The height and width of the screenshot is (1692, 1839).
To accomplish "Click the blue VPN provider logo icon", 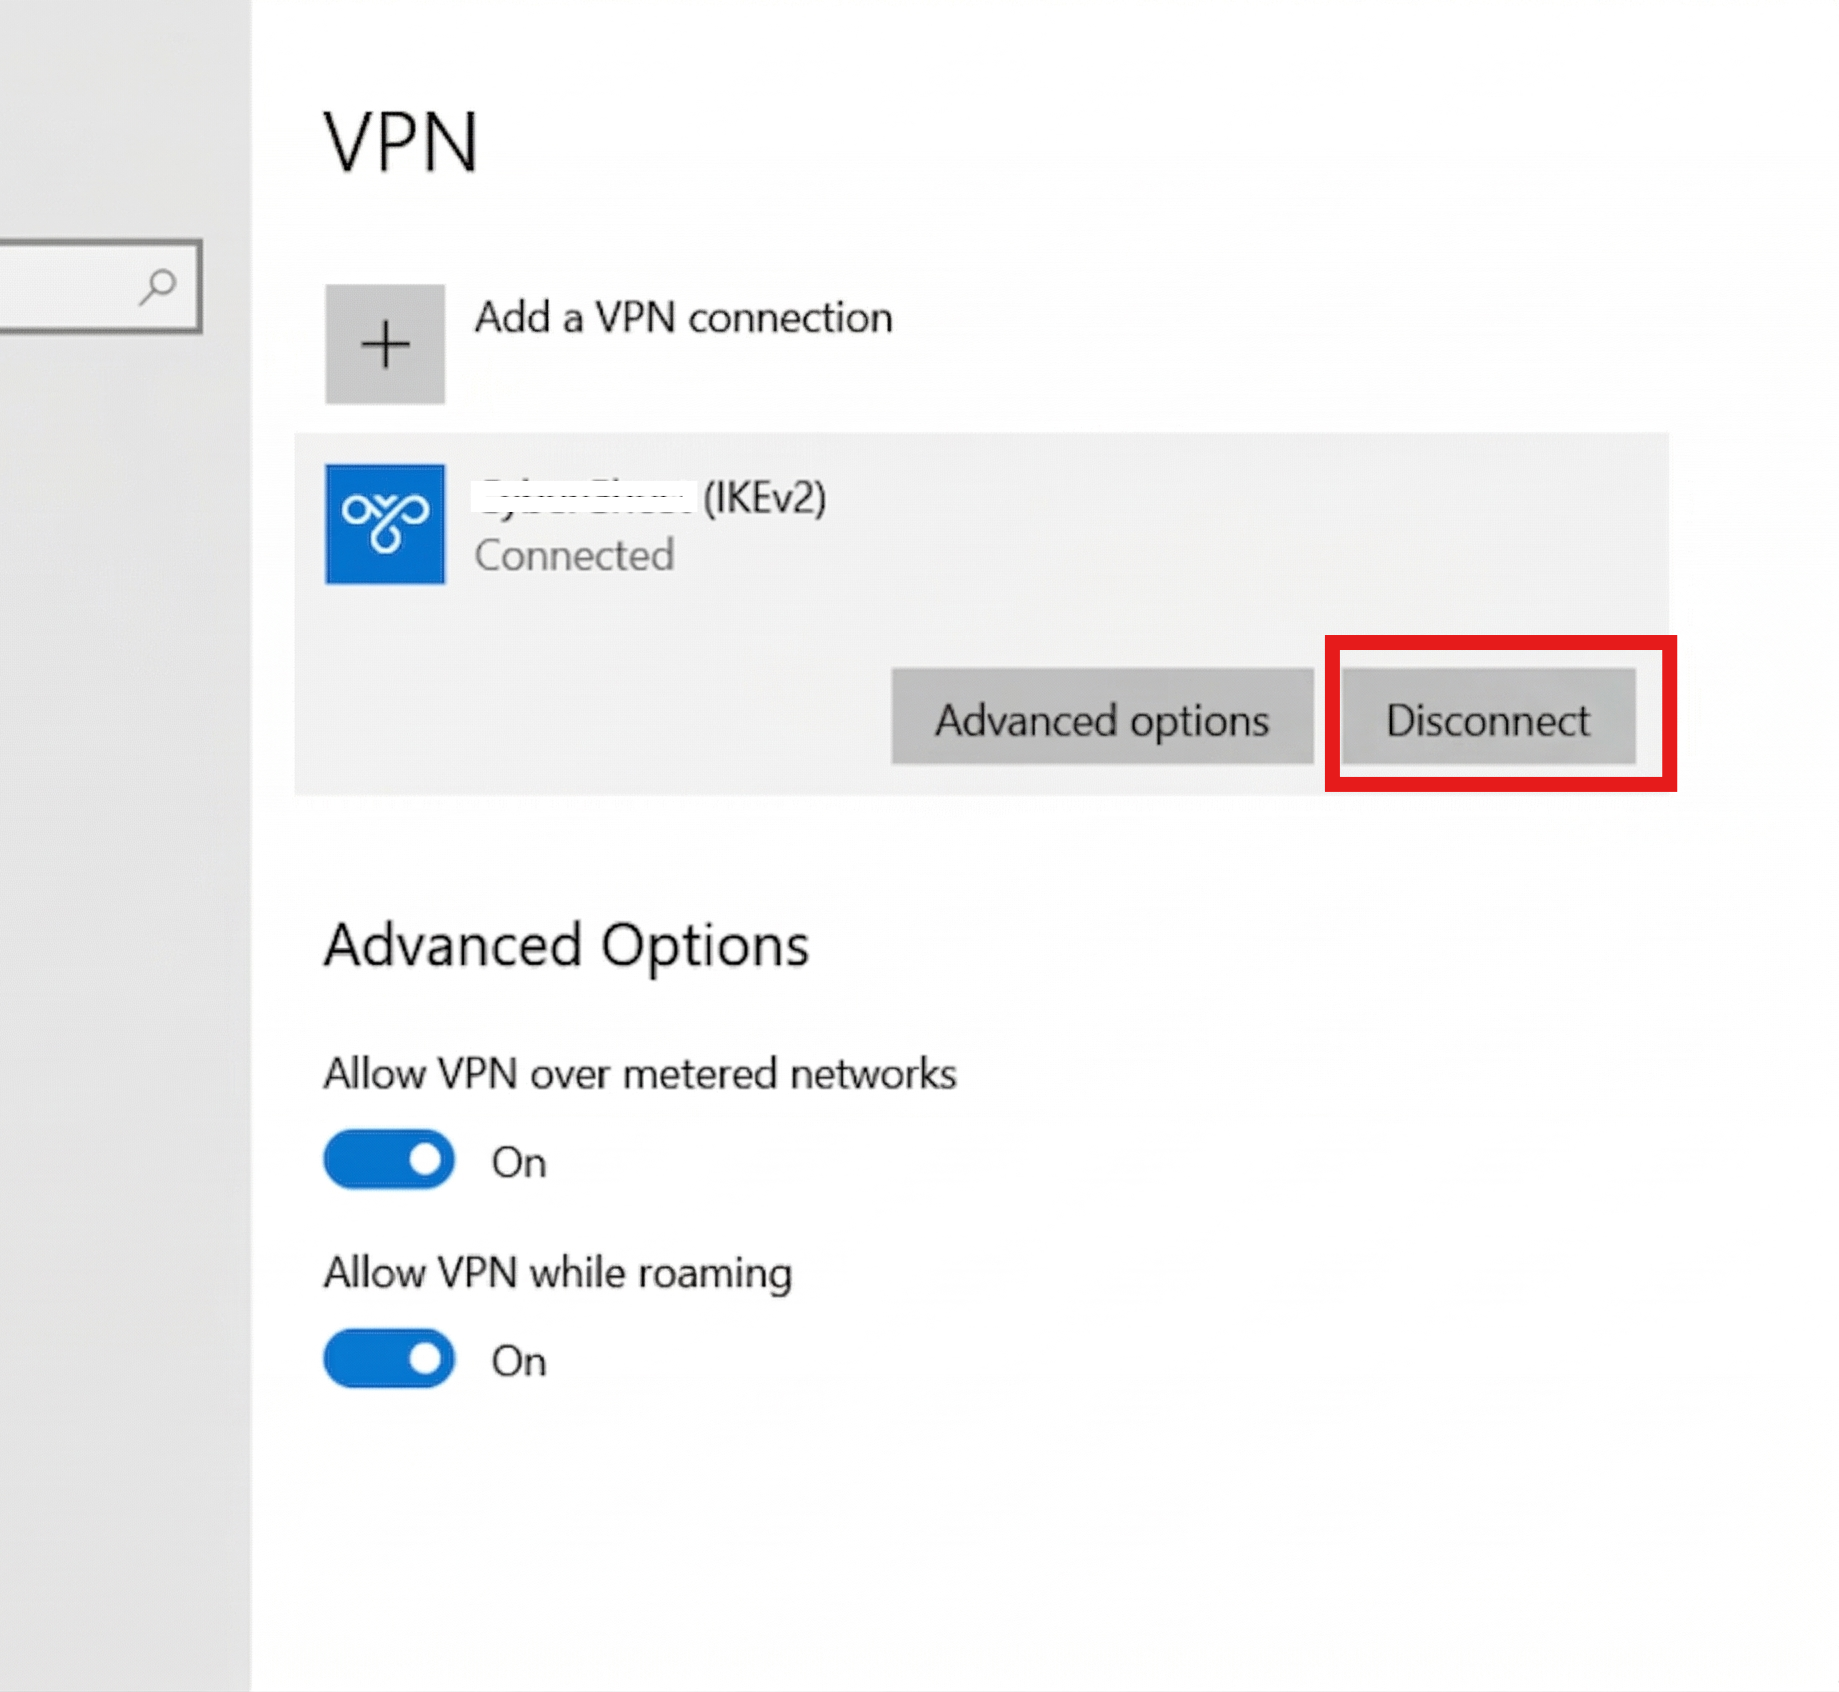I will click(387, 525).
